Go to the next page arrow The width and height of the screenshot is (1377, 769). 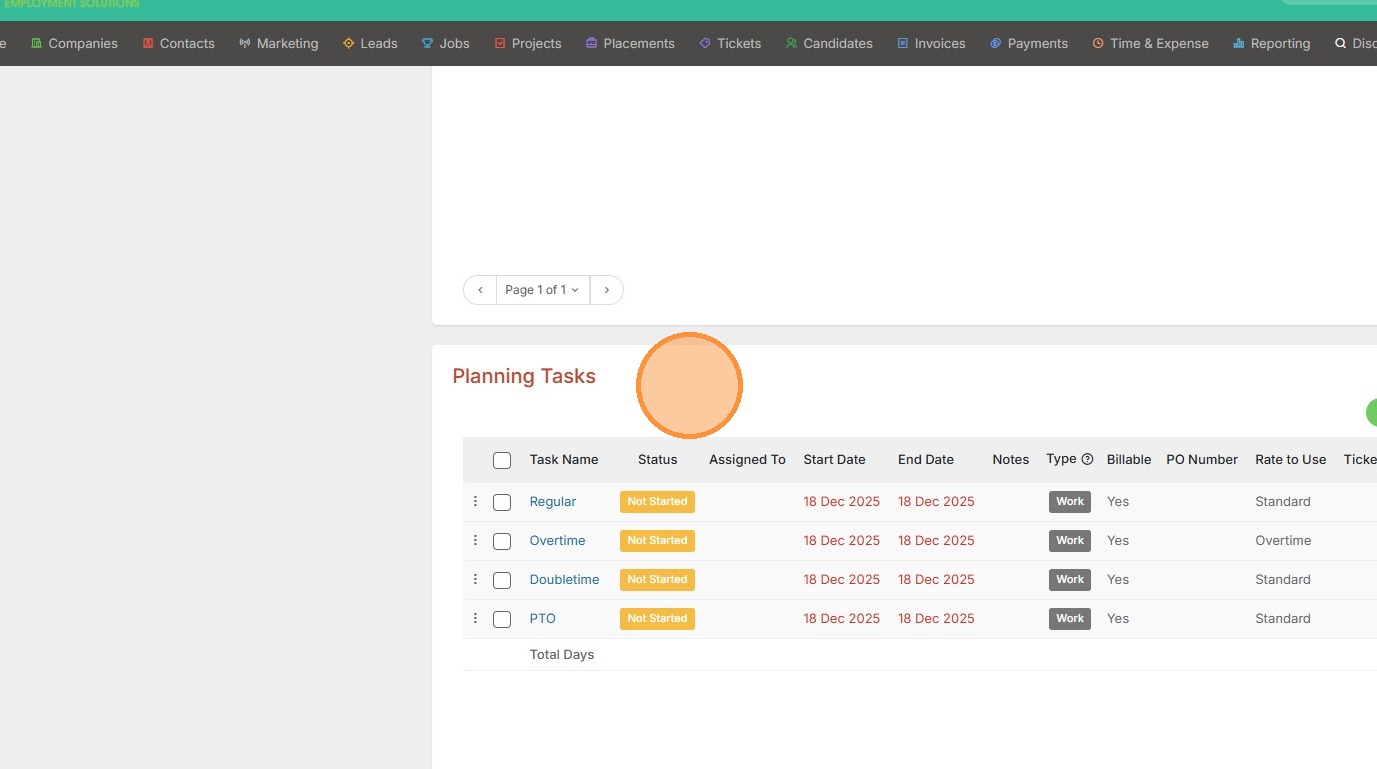click(606, 290)
